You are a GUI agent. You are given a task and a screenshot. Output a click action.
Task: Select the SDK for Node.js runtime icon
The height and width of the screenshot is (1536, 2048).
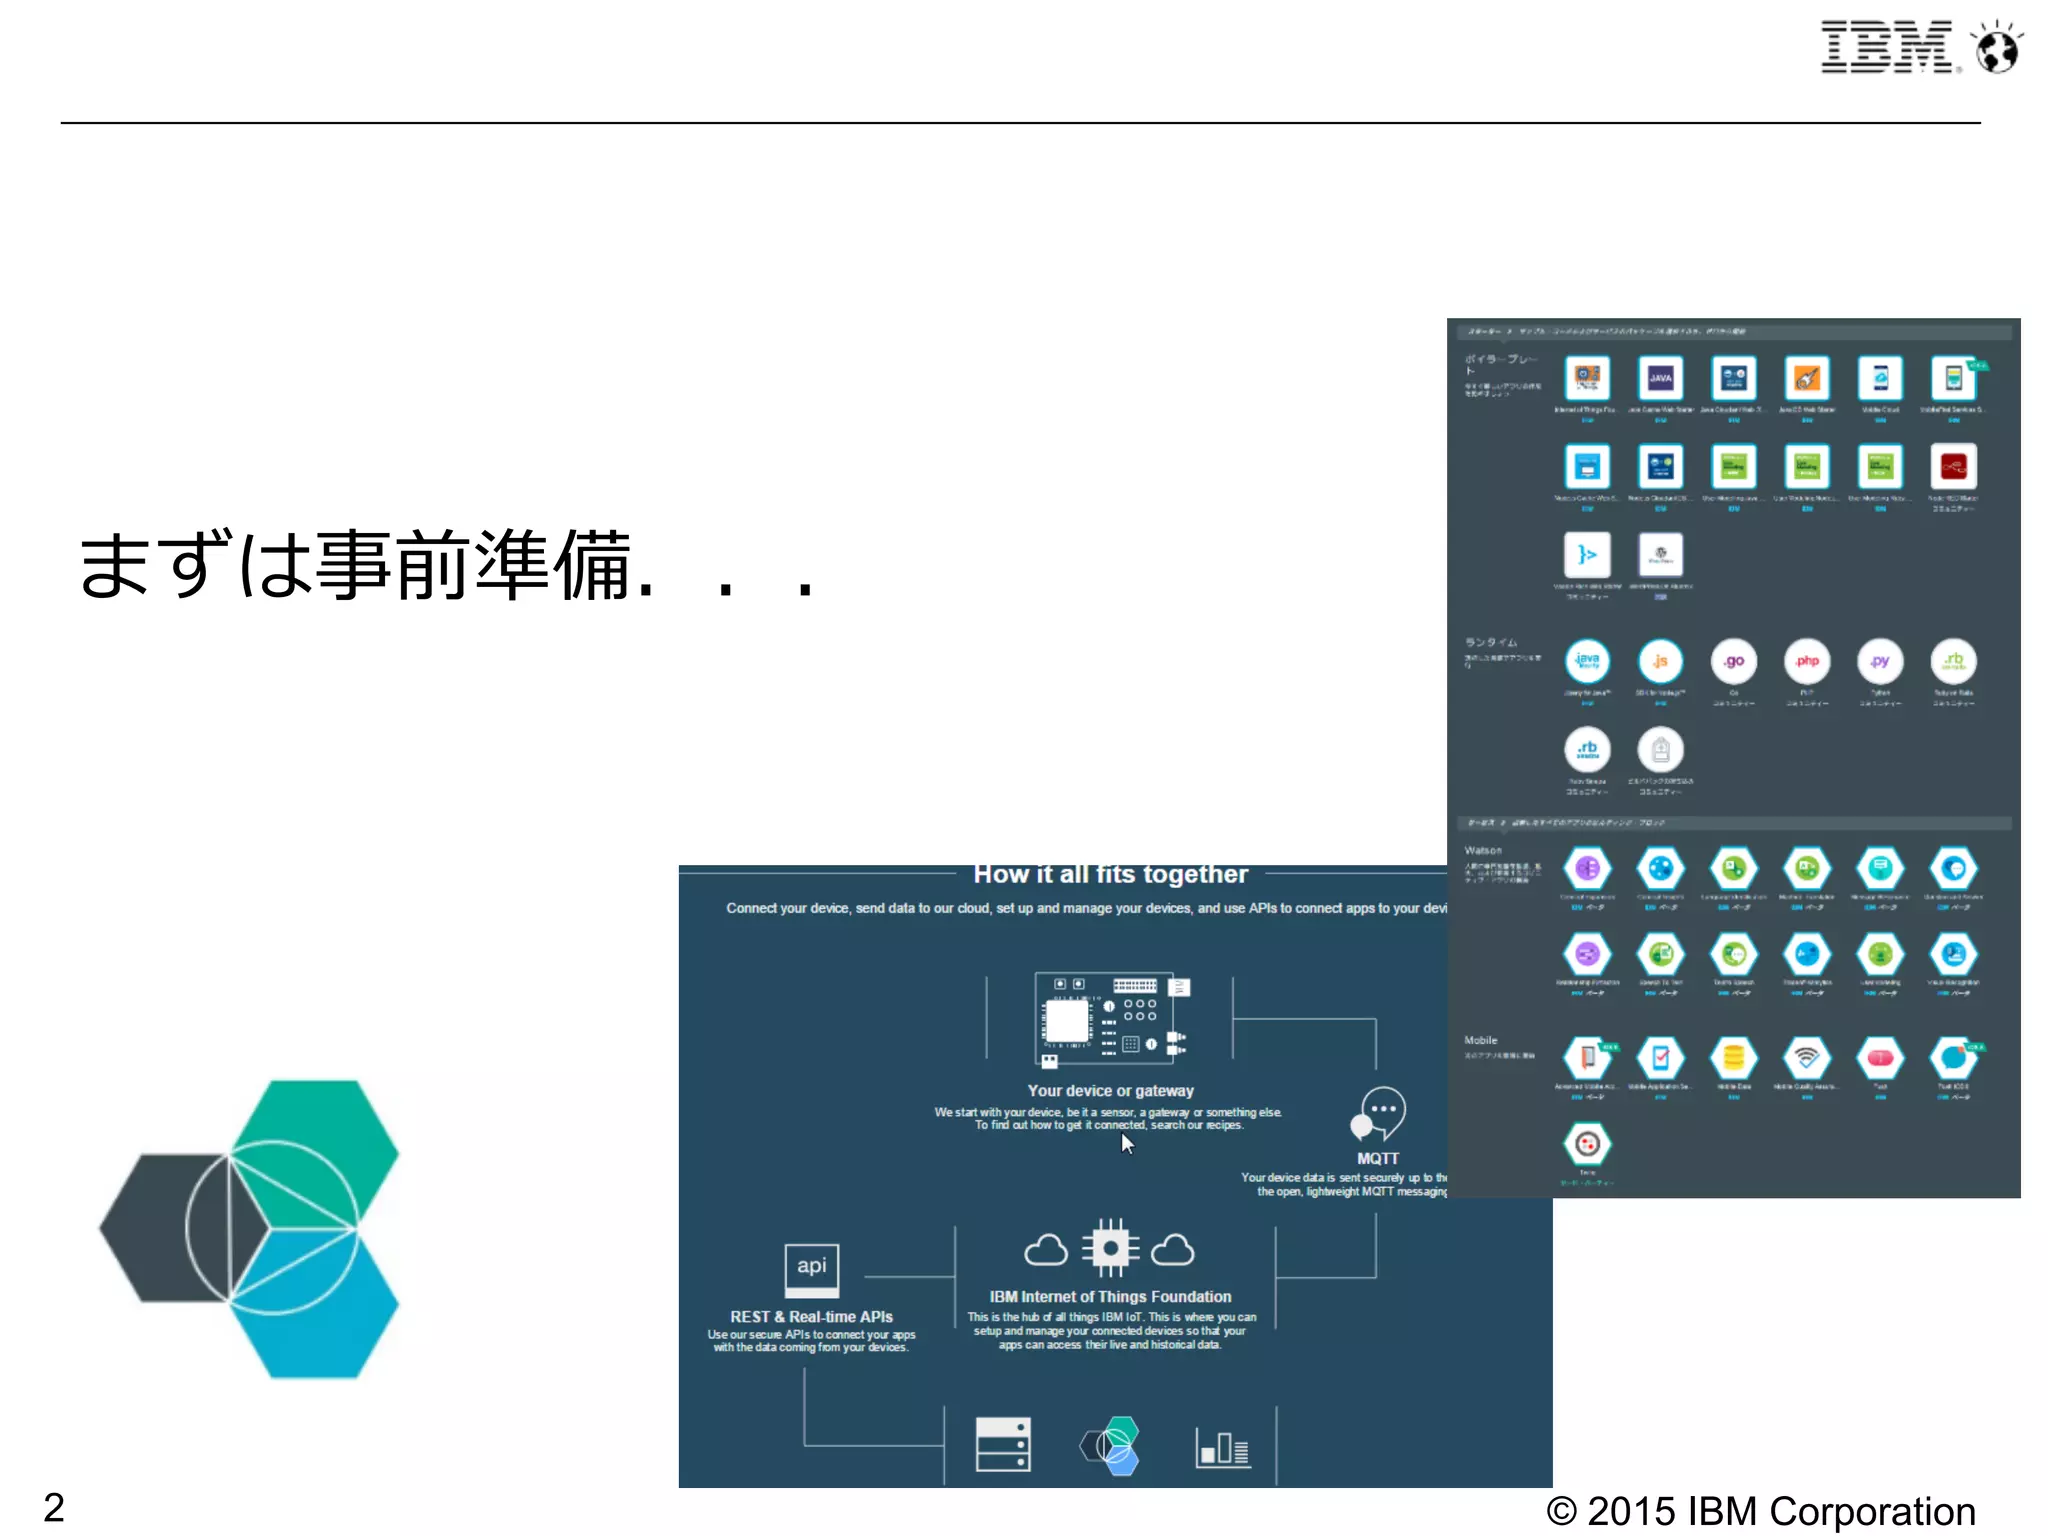(x=1660, y=661)
